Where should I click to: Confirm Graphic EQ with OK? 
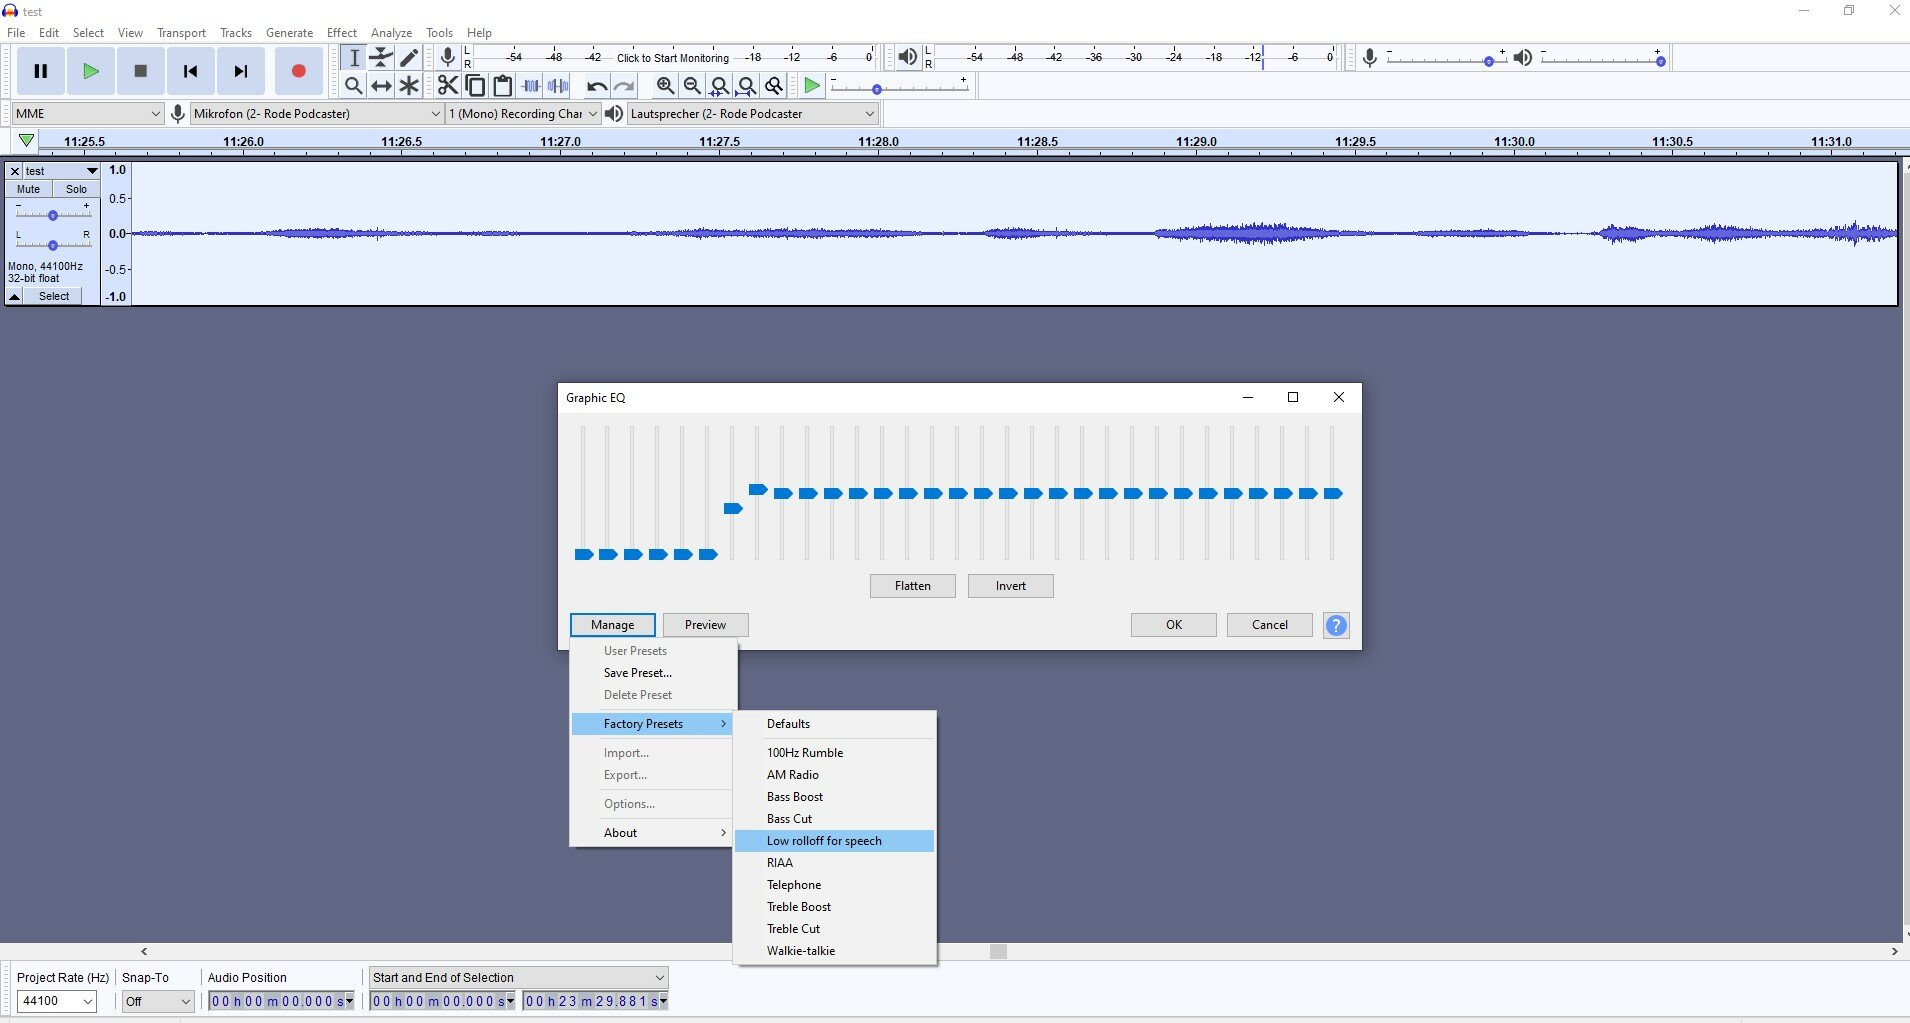(1174, 625)
